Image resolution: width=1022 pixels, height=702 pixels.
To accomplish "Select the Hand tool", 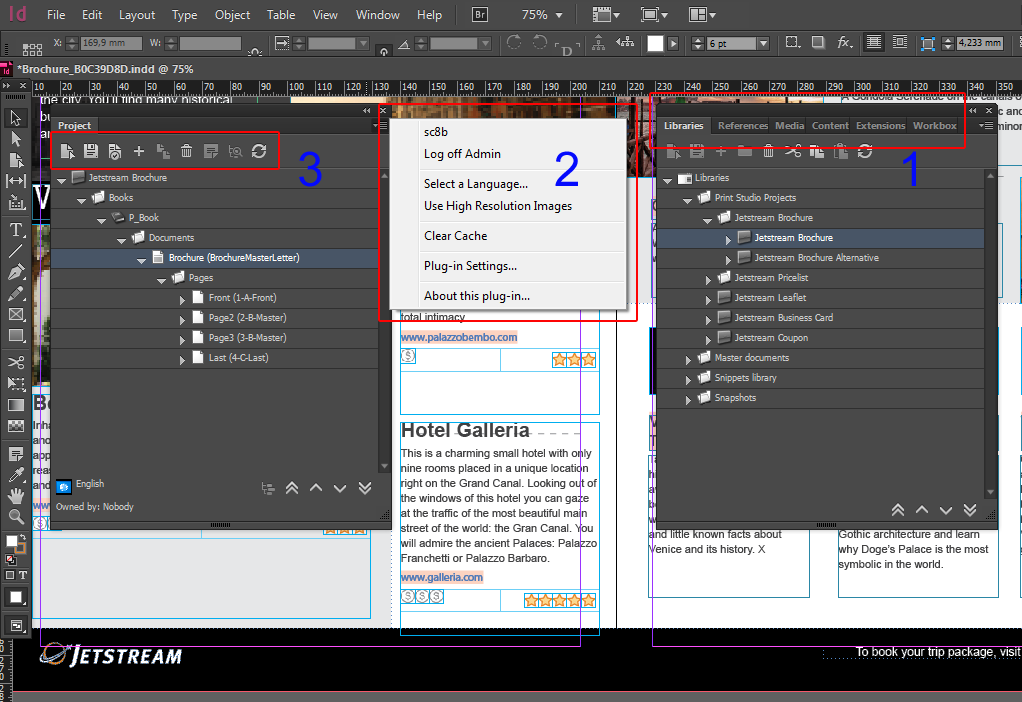I will click(x=16, y=495).
